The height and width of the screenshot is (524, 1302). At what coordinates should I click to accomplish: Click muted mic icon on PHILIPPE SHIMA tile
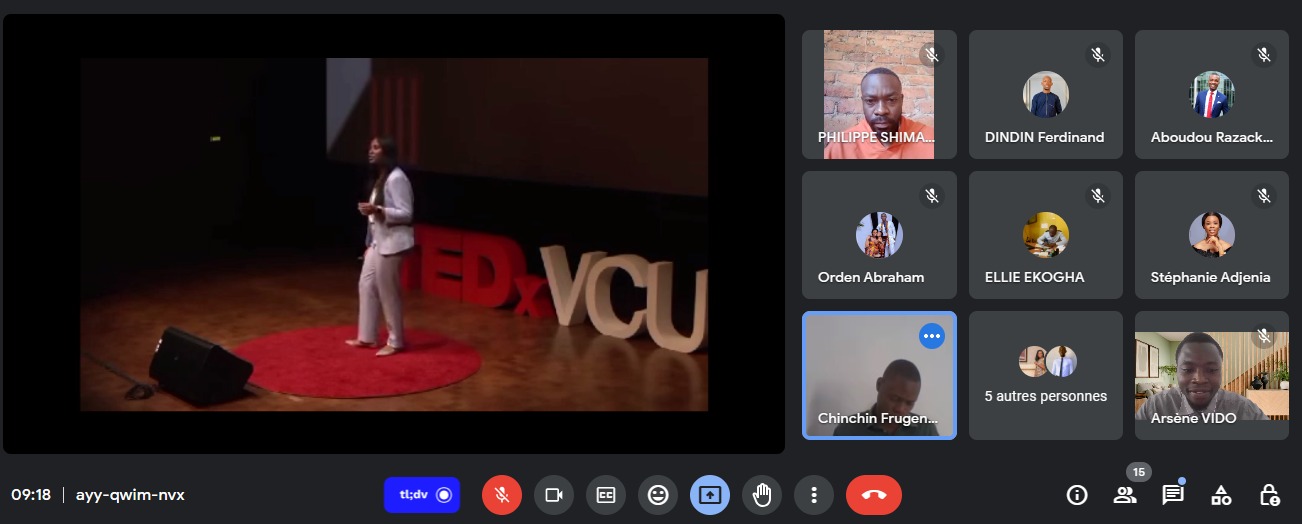click(932, 55)
